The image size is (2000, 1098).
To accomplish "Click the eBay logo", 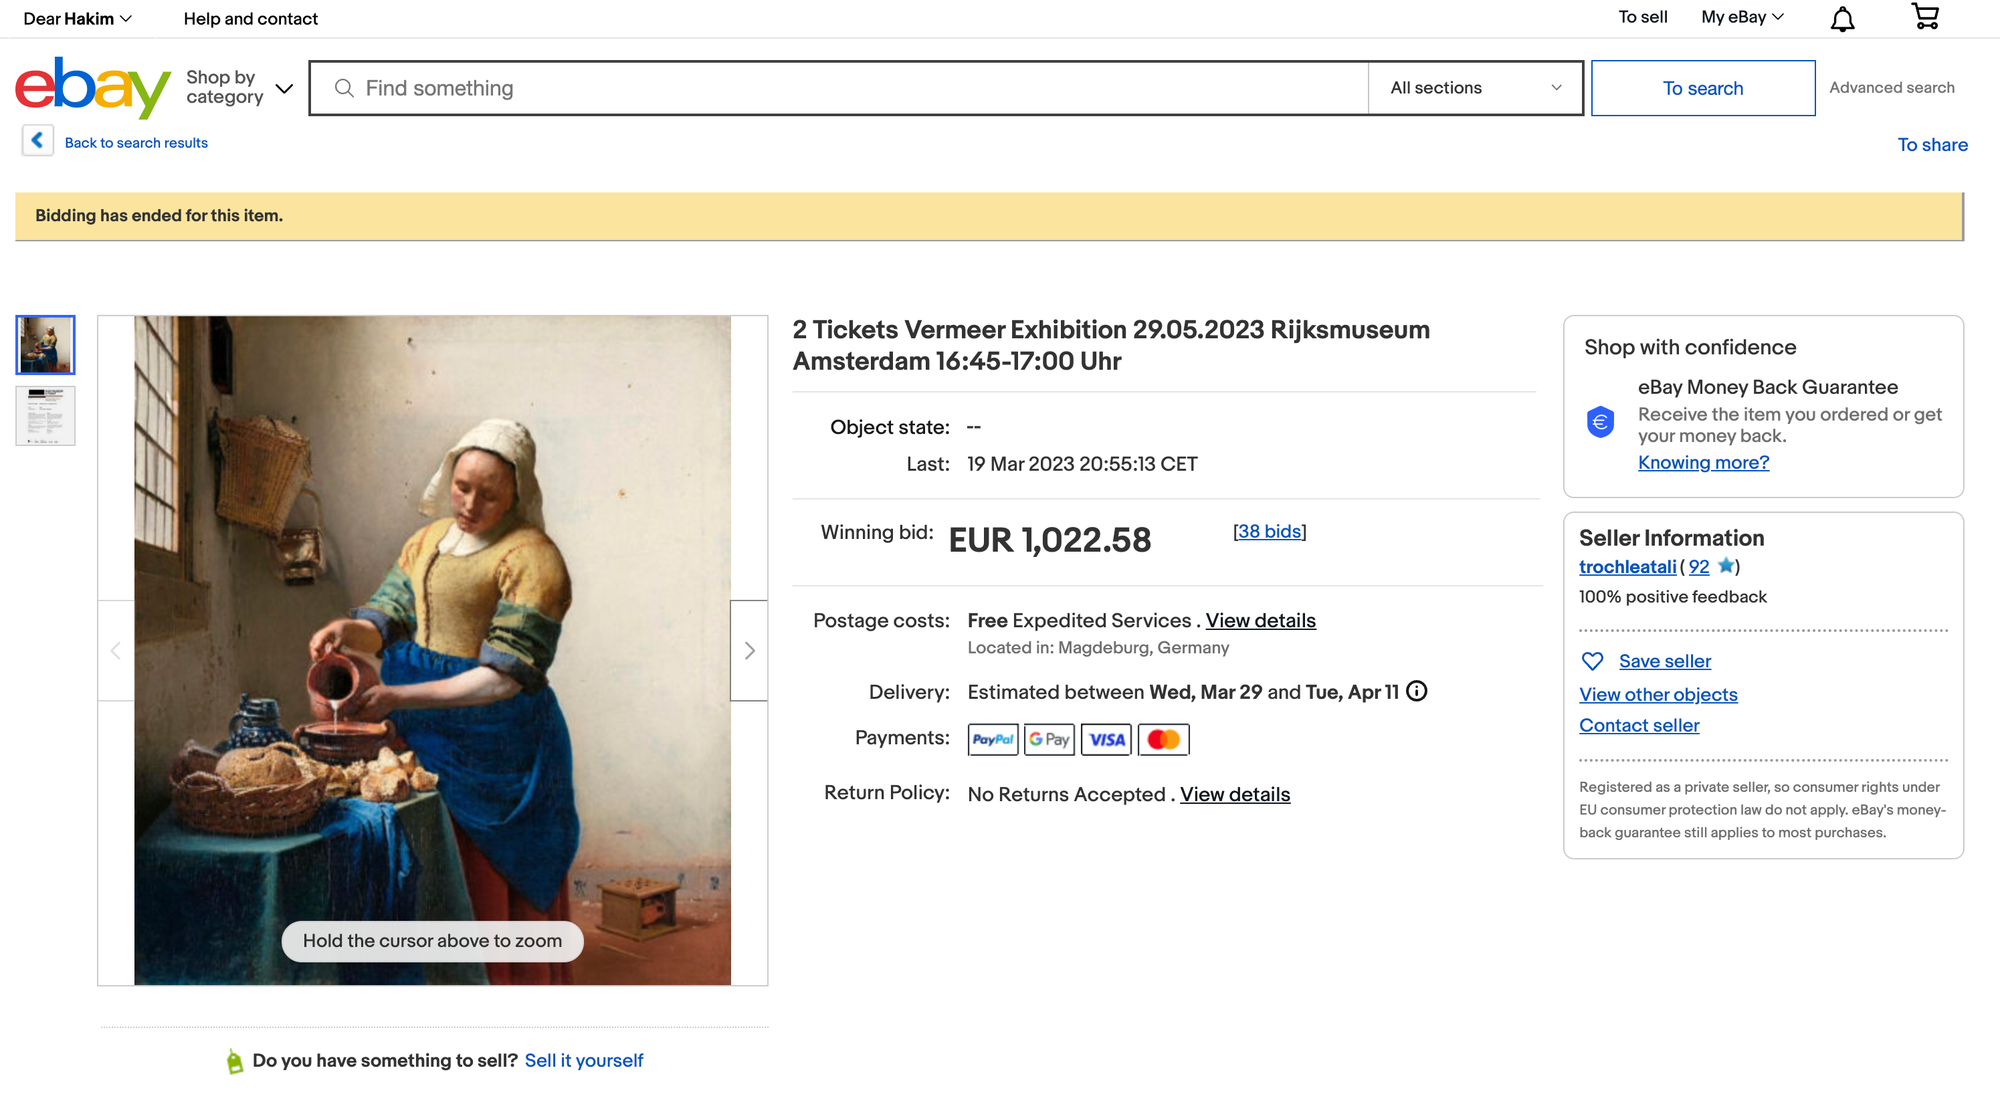I will click(x=93, y=88).
